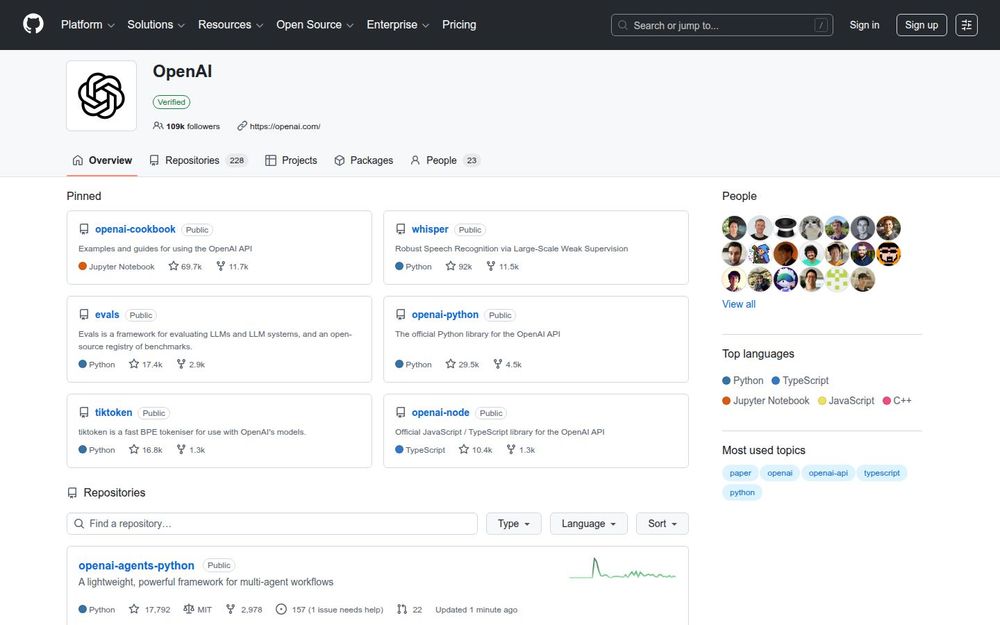Switch to the Repositories tab
This screenshot has width=1000, height=625.
[198, 160]
